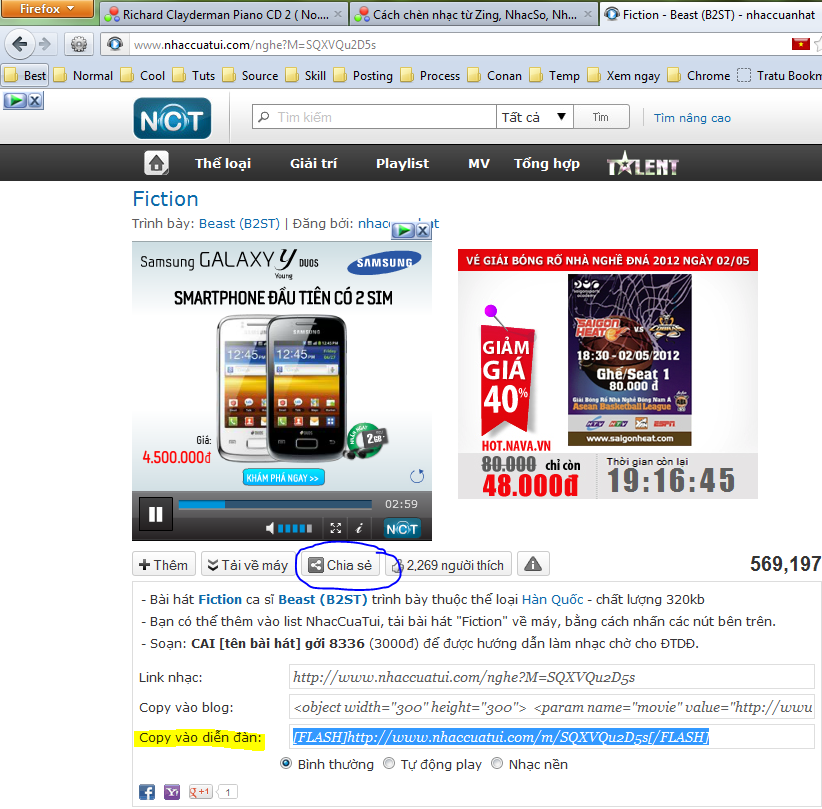Open the Tổng hợp menu

(x=547, y=164)
